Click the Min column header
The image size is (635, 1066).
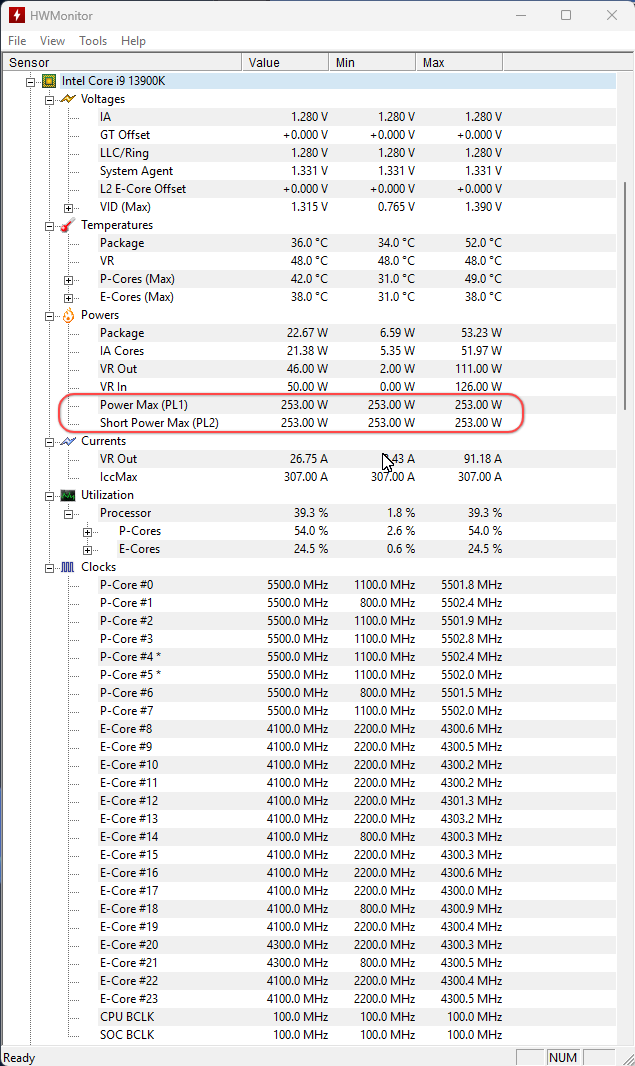click(x=372, y=63)
